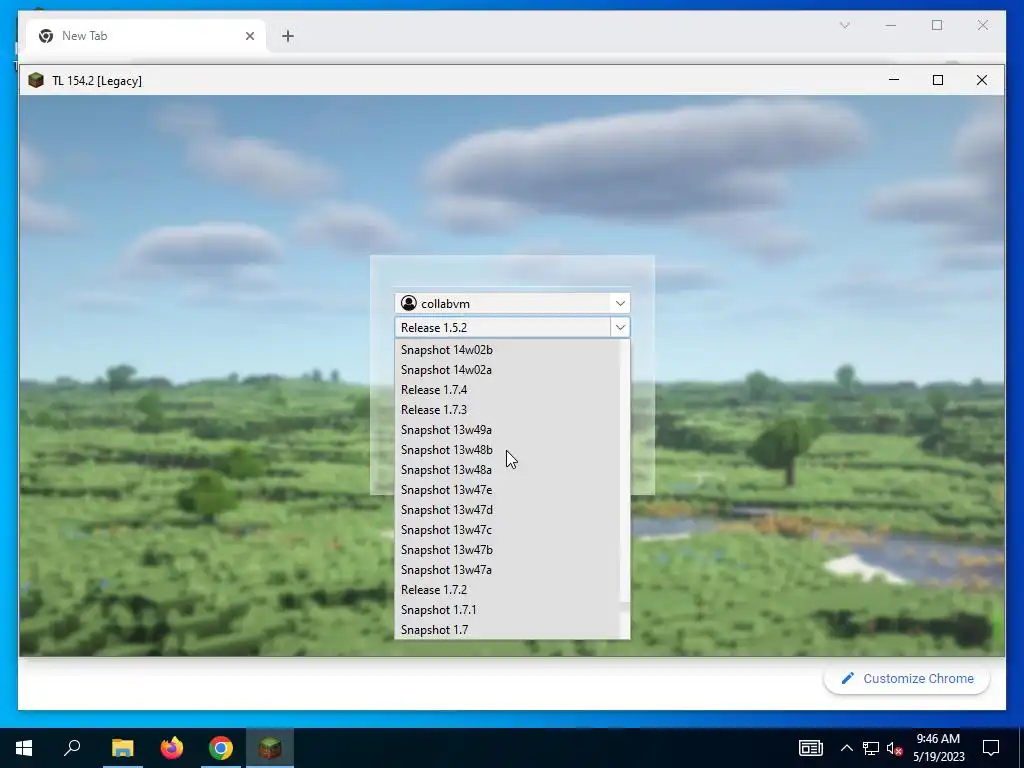Select Snapshot 13w47c entry
The image size is (1024, 768).
pyautogui.click(x=507, y=530)
